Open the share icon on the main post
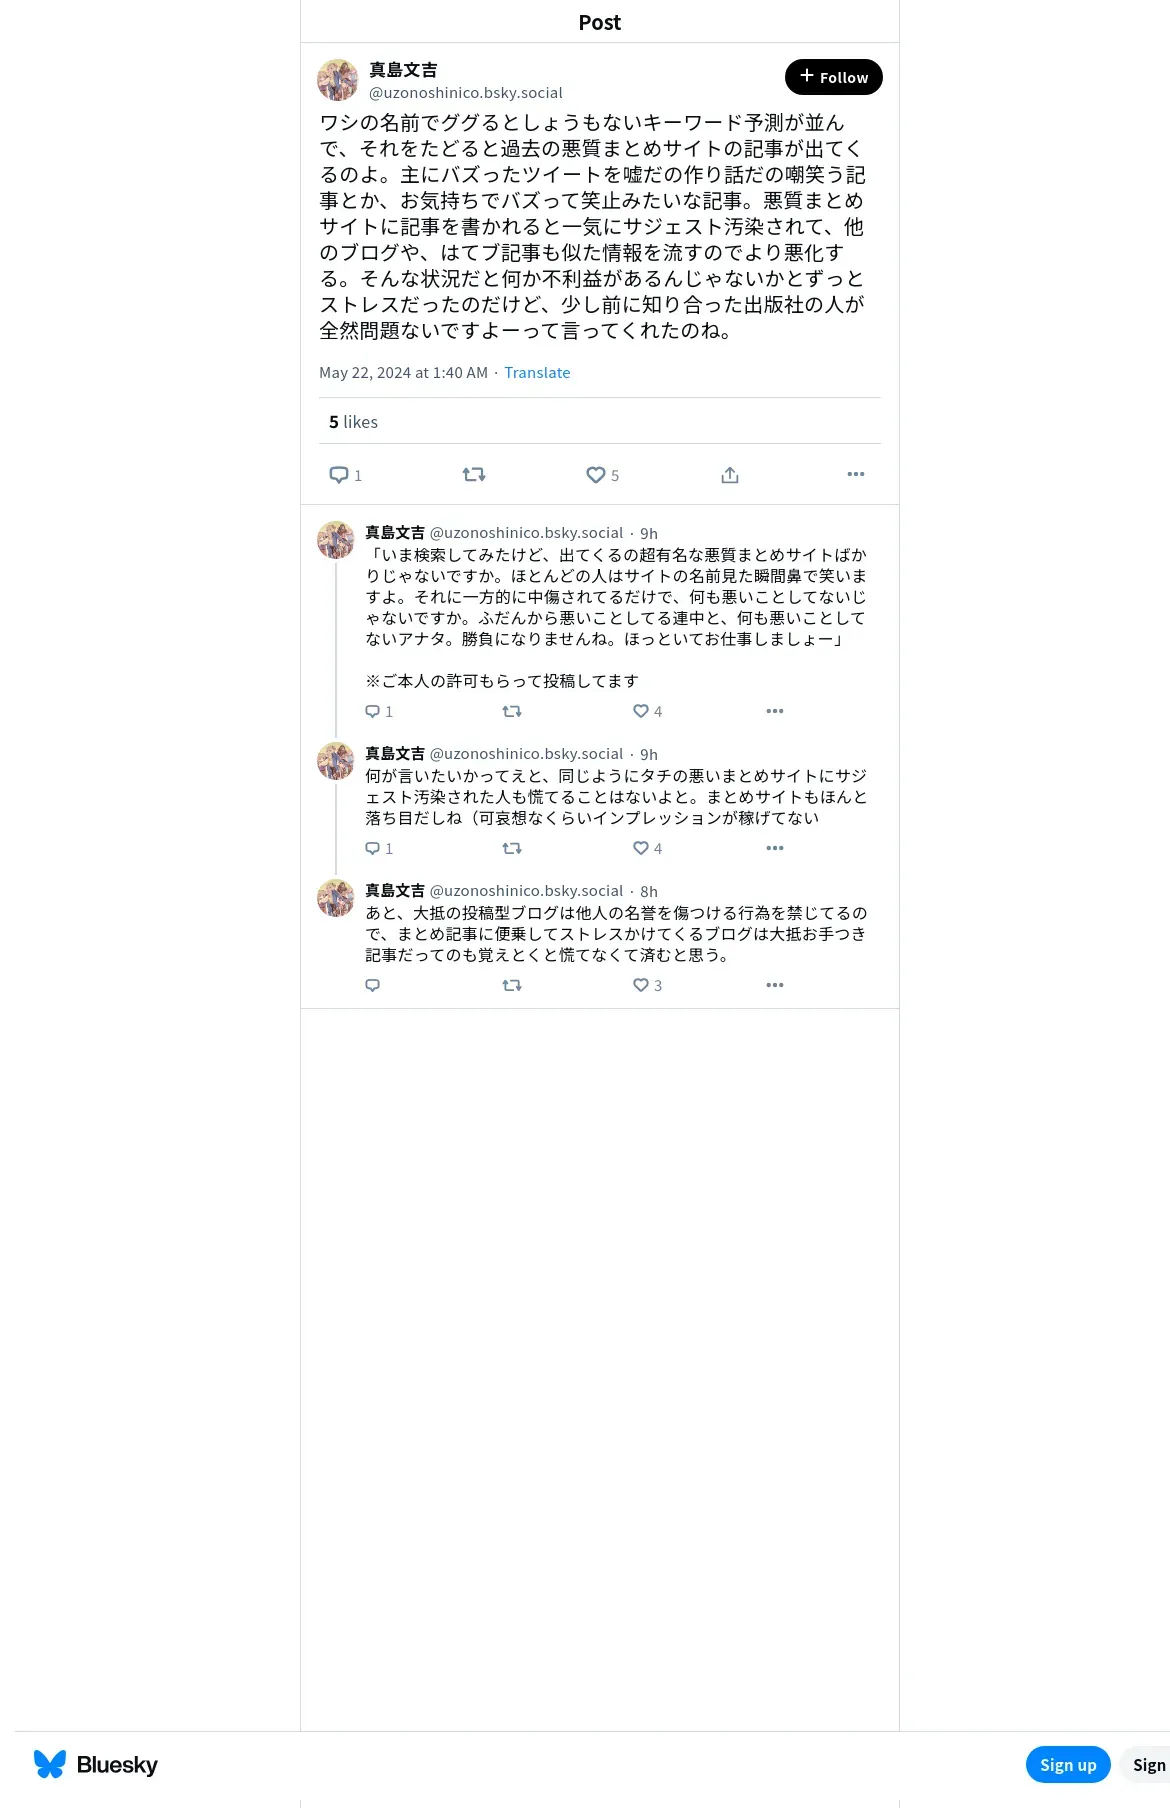1170x1808 pixels. tap(730, 475)
